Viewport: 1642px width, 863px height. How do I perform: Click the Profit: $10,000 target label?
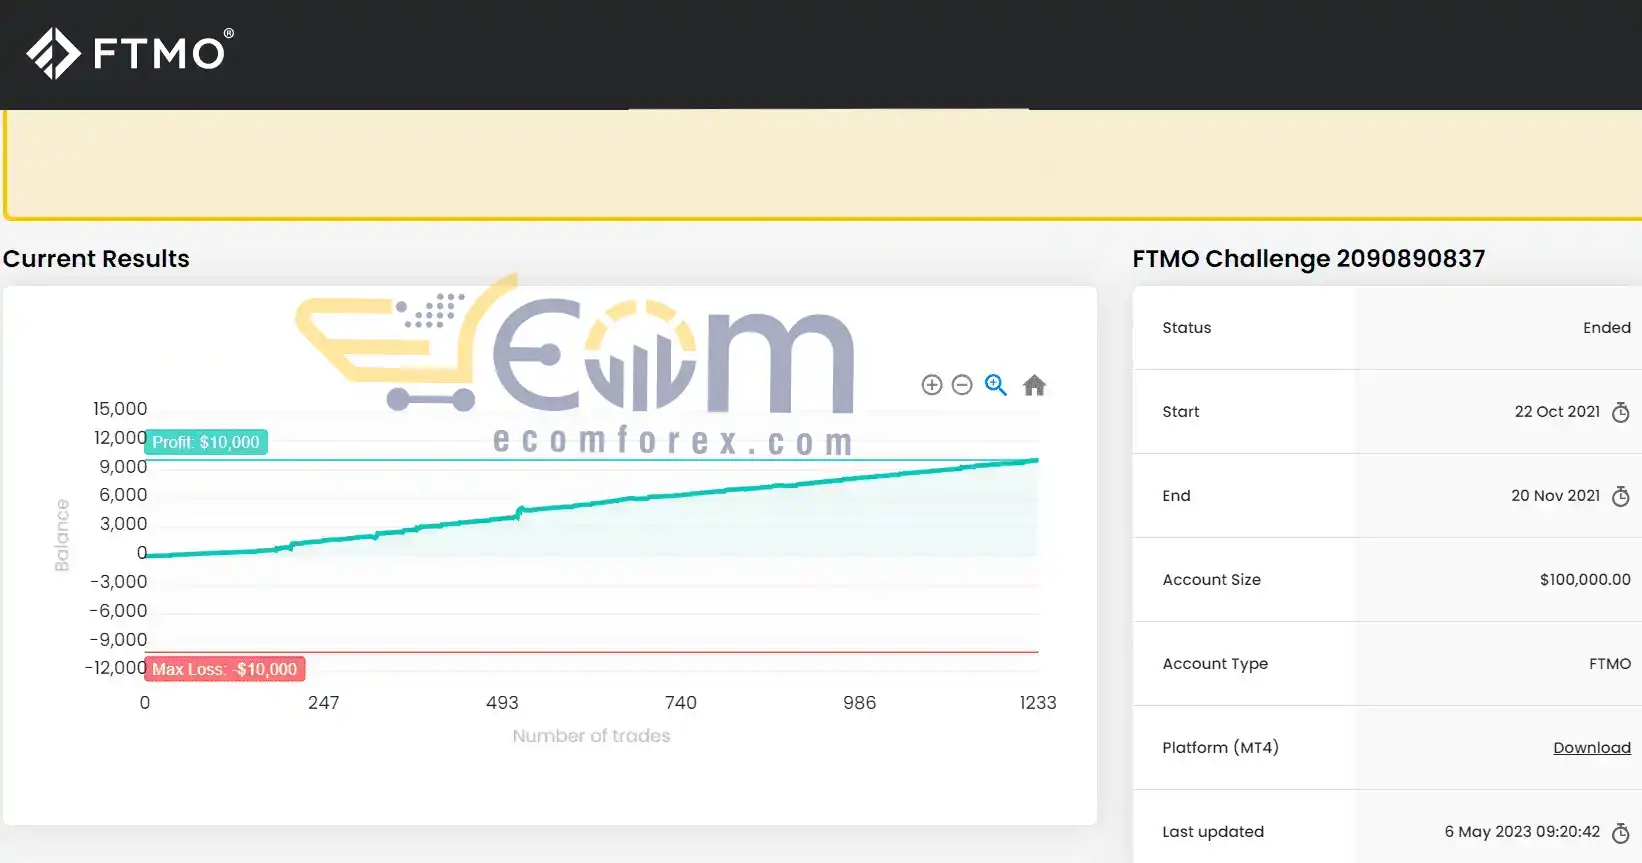click(x=206, y=442)
